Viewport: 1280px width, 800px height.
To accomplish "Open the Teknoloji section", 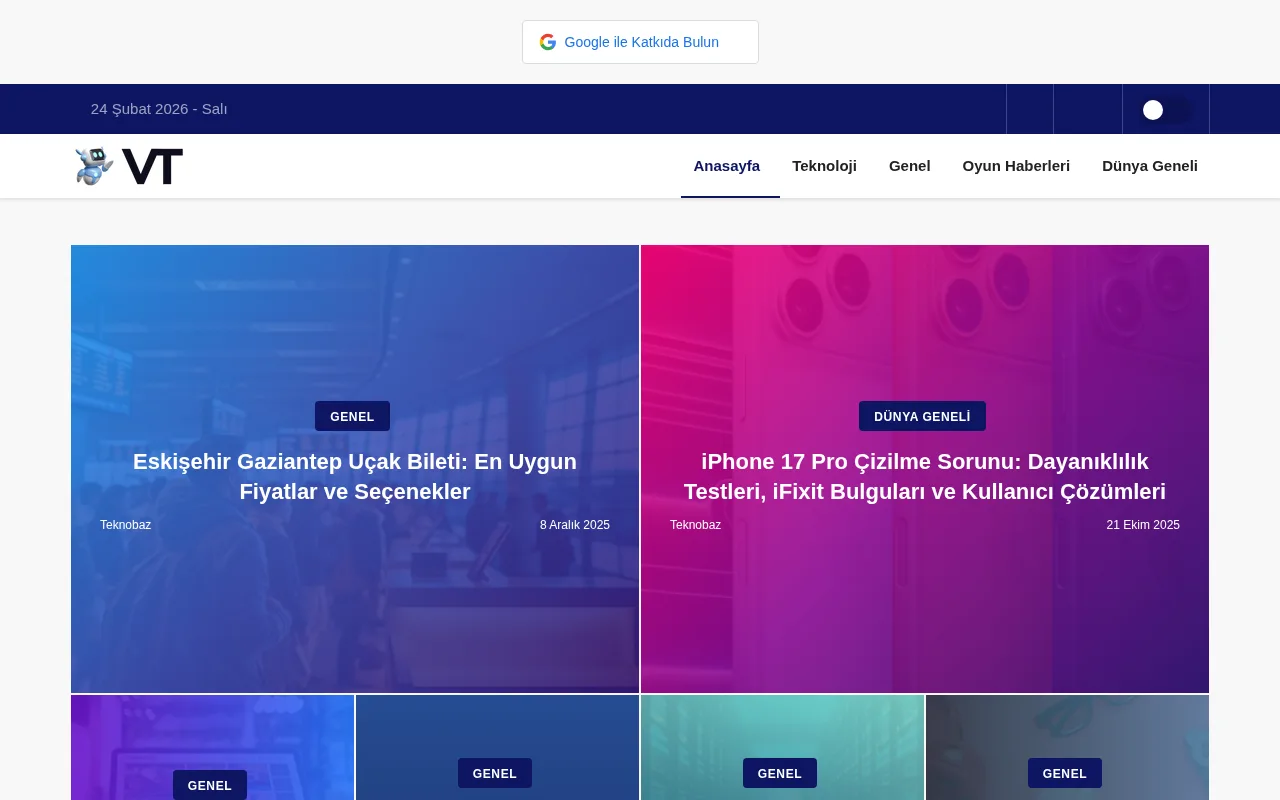I will click(x=824, y=166).
